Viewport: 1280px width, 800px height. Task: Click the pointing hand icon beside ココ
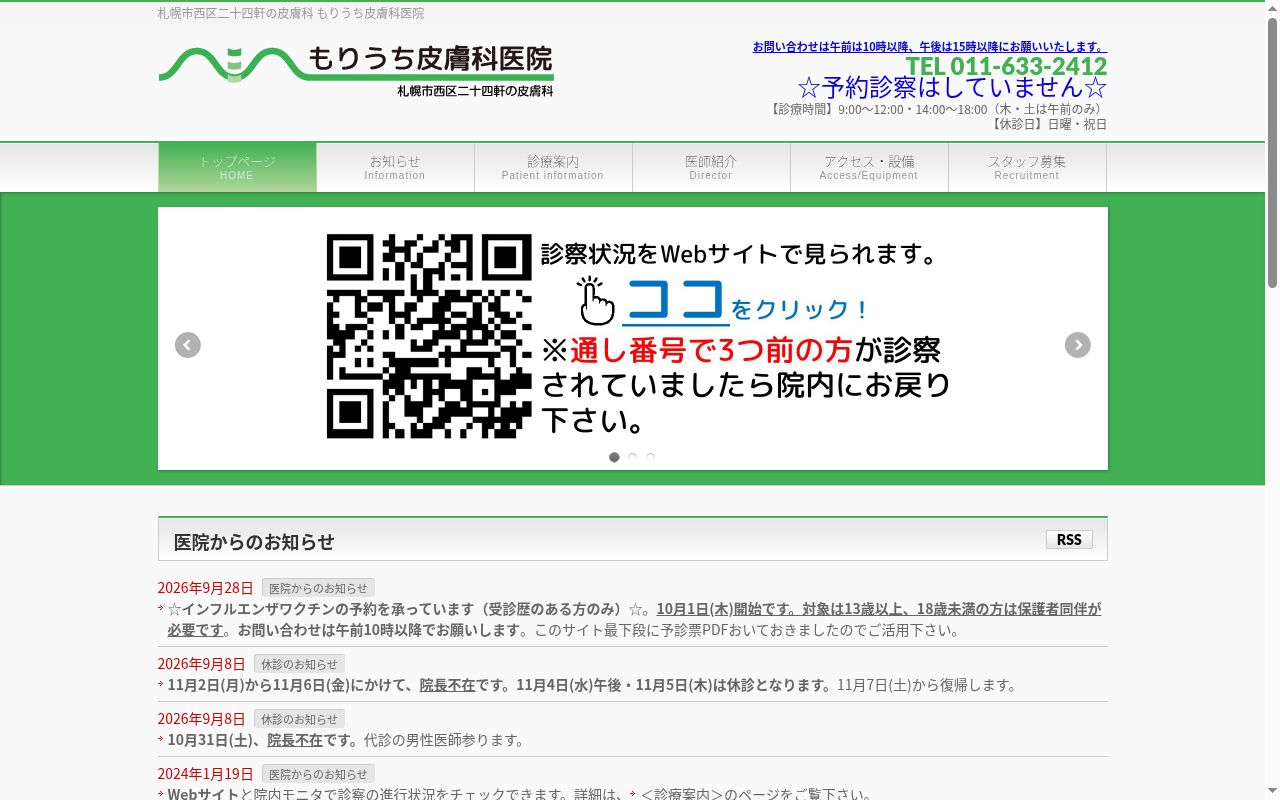click(596, 301)
